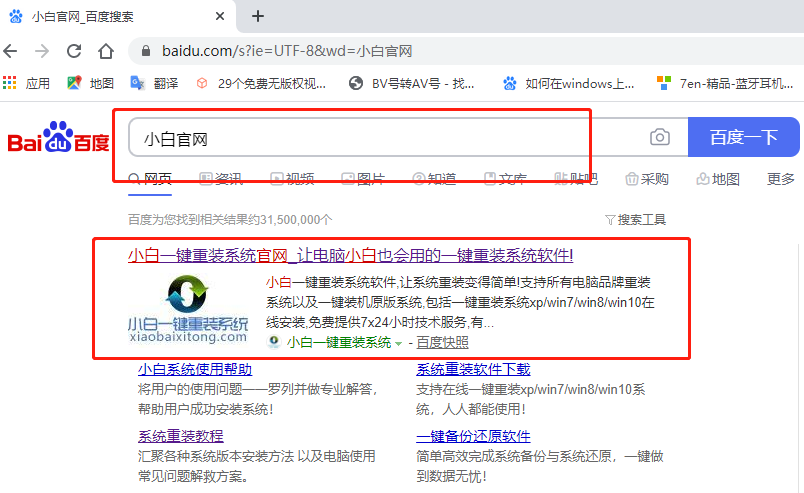Open the 应用 apps bookmark
The height and width of the screenshot is (493, 804).
(x=27, y=83)
